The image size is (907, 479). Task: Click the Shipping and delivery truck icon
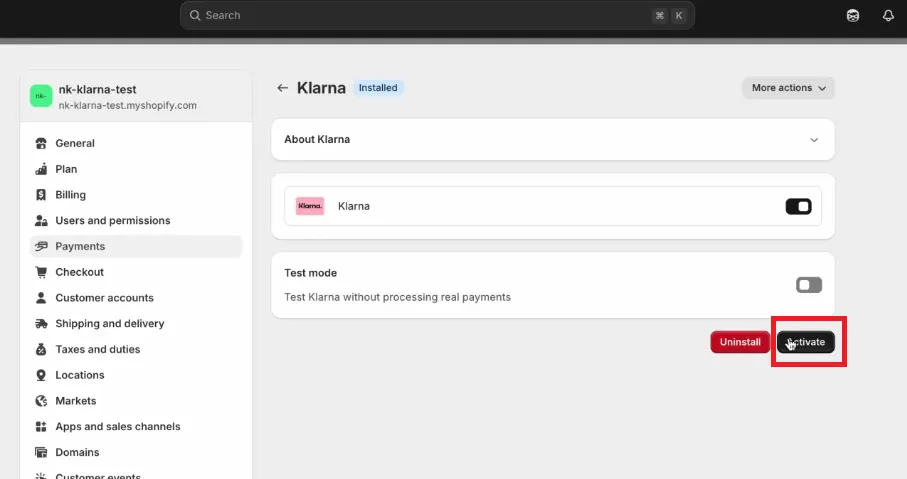pos(41,324)
